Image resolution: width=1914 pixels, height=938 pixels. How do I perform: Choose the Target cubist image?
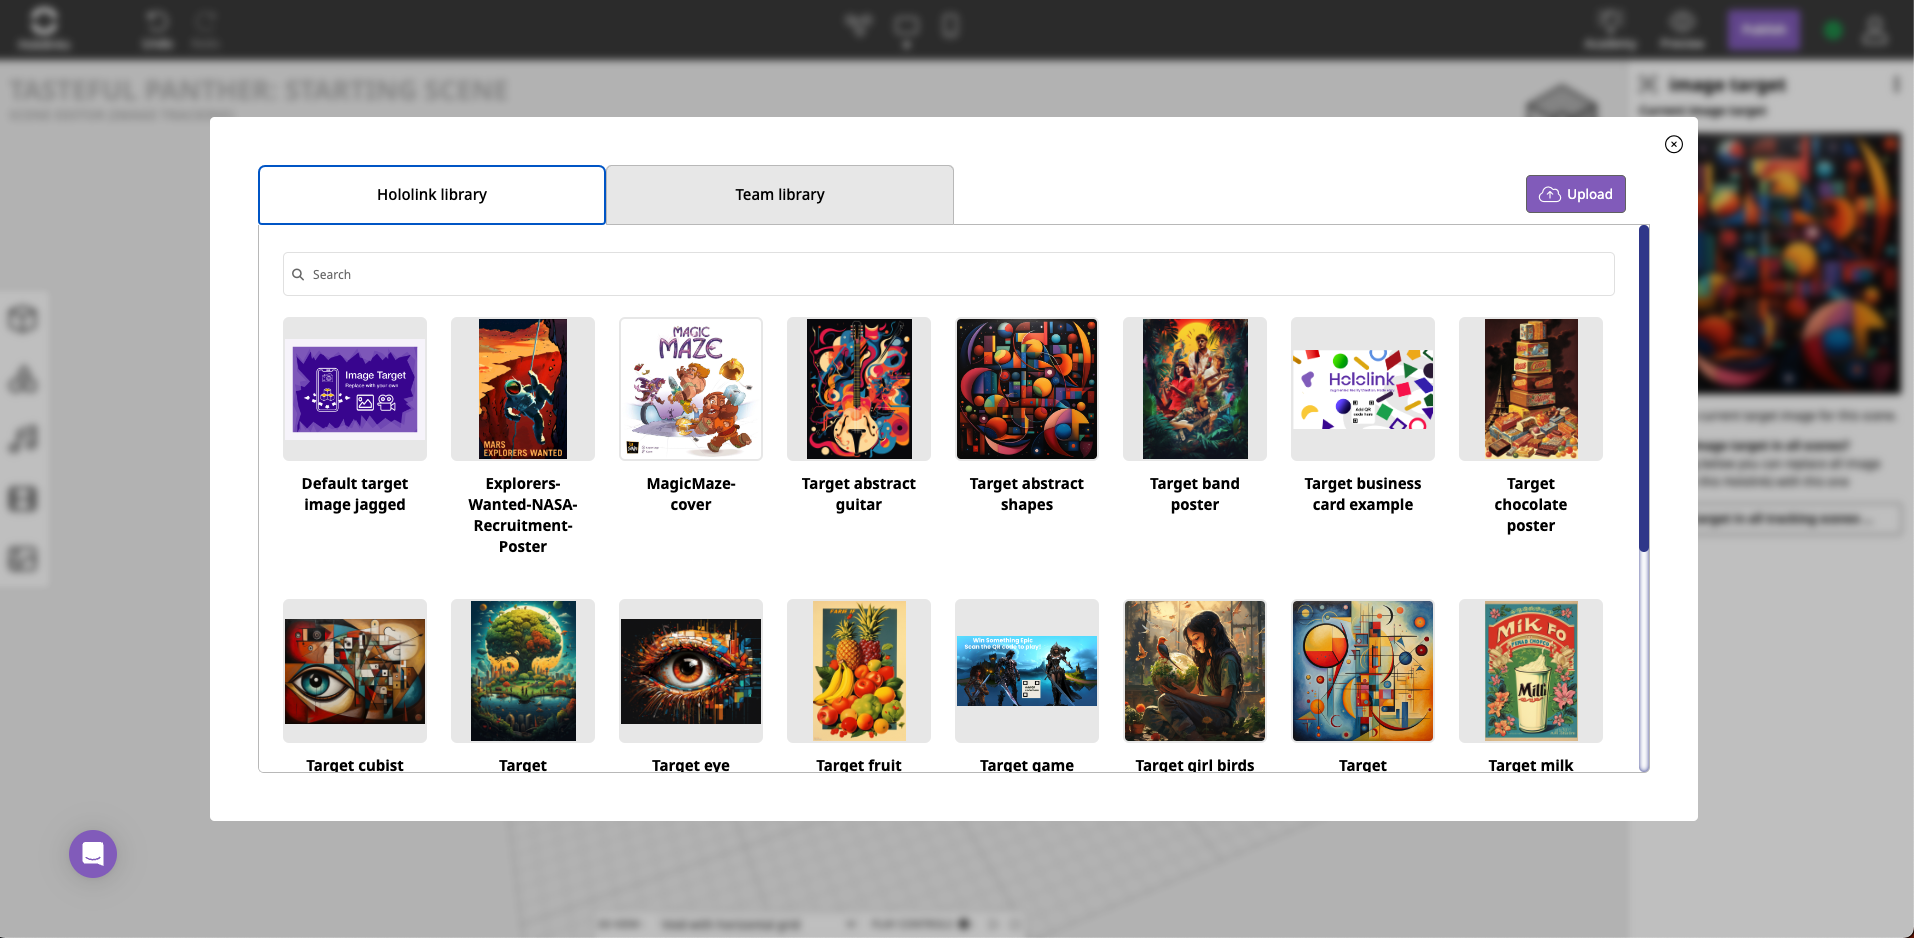(355, 671)
